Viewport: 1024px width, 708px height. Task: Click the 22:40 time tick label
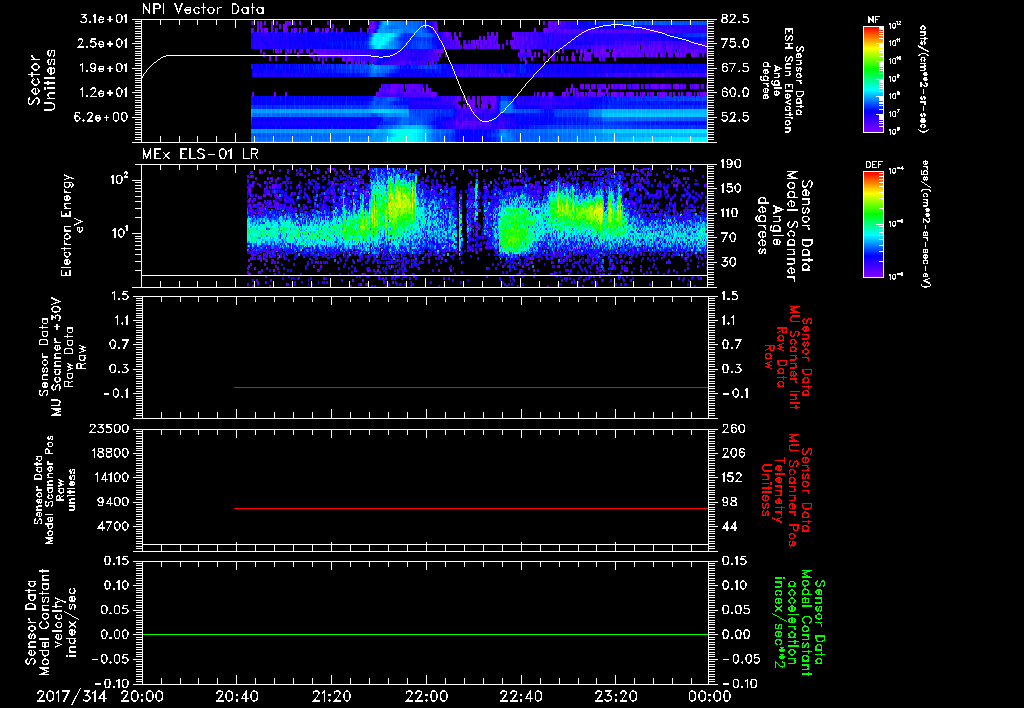(520, 696)
